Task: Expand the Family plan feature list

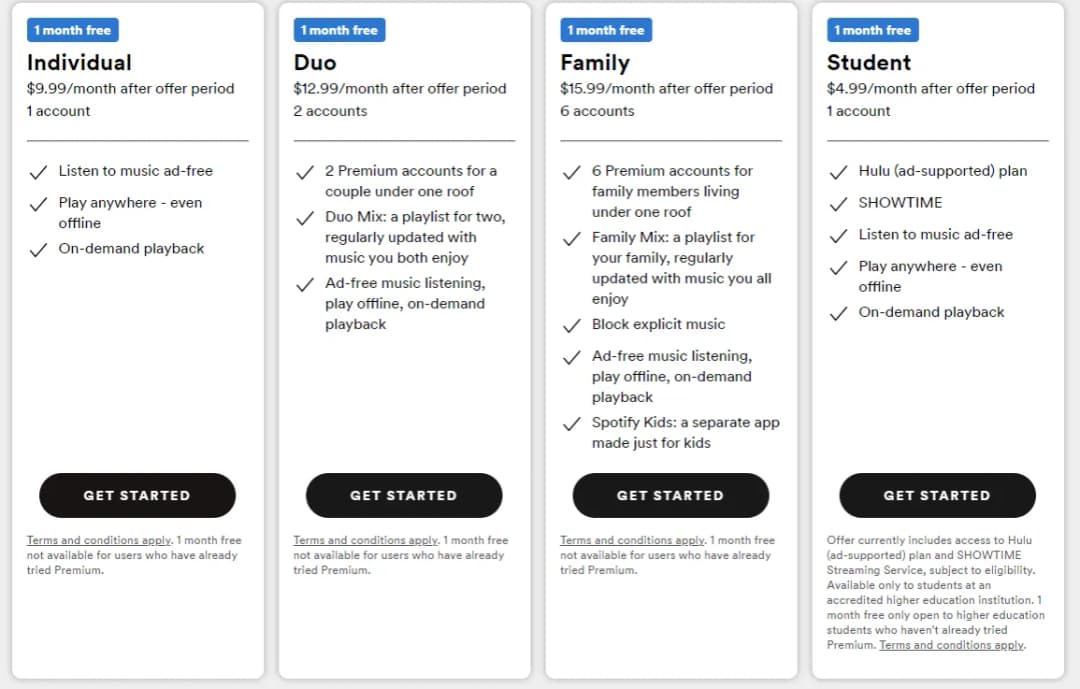Action: click(671, 300)
